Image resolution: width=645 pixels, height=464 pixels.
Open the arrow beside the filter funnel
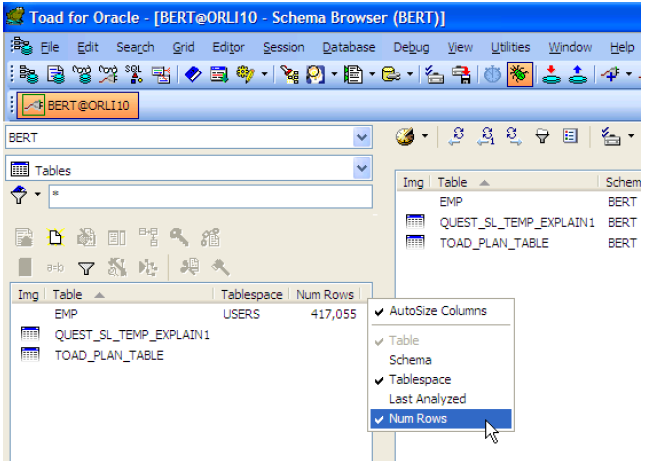[x=37, y=194]
